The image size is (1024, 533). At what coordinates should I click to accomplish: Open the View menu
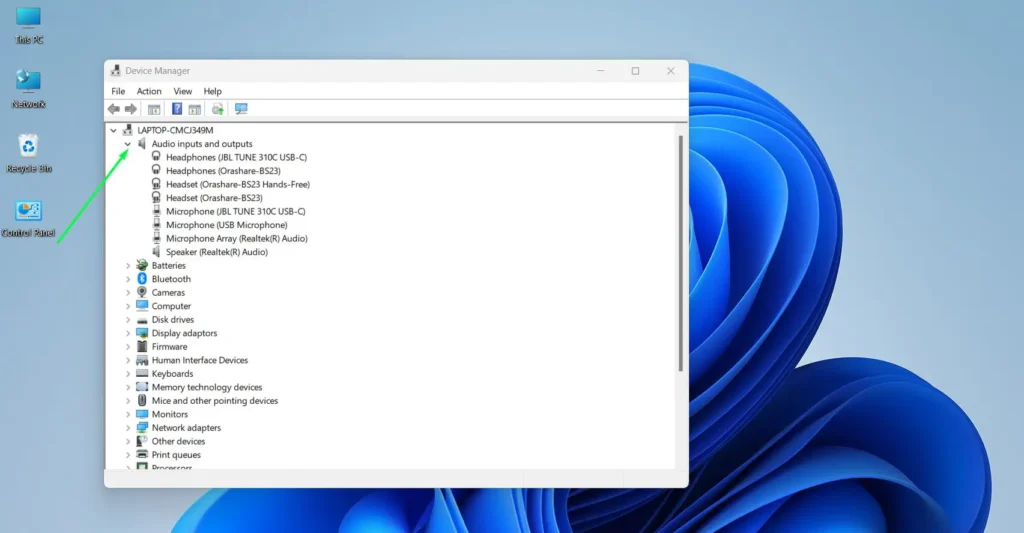tap(182, 91)
